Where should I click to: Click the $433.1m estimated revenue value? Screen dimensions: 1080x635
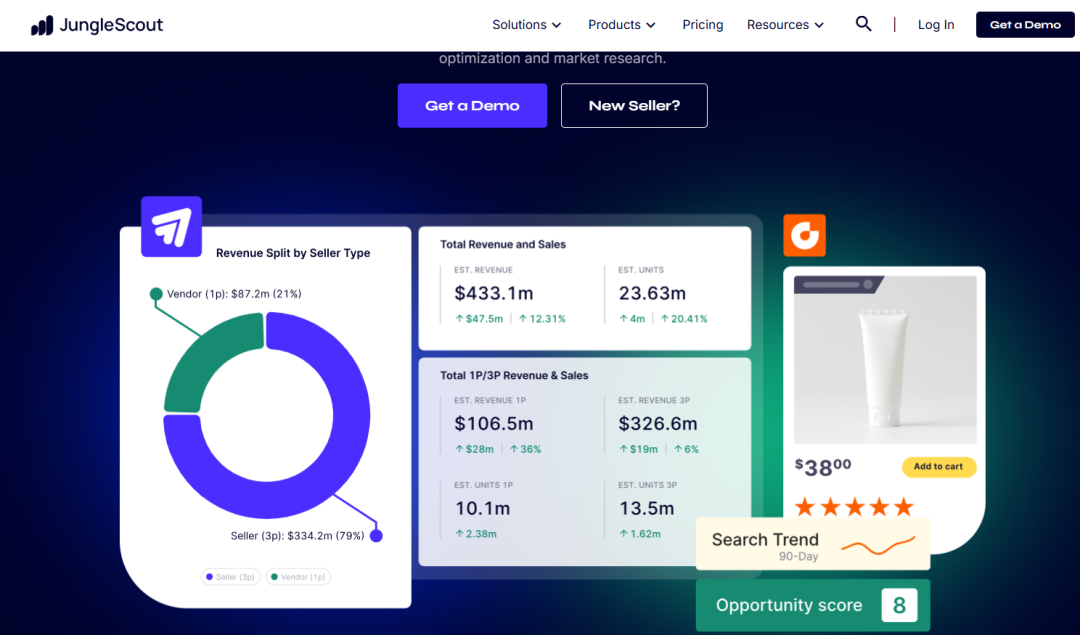coord(494,293)
